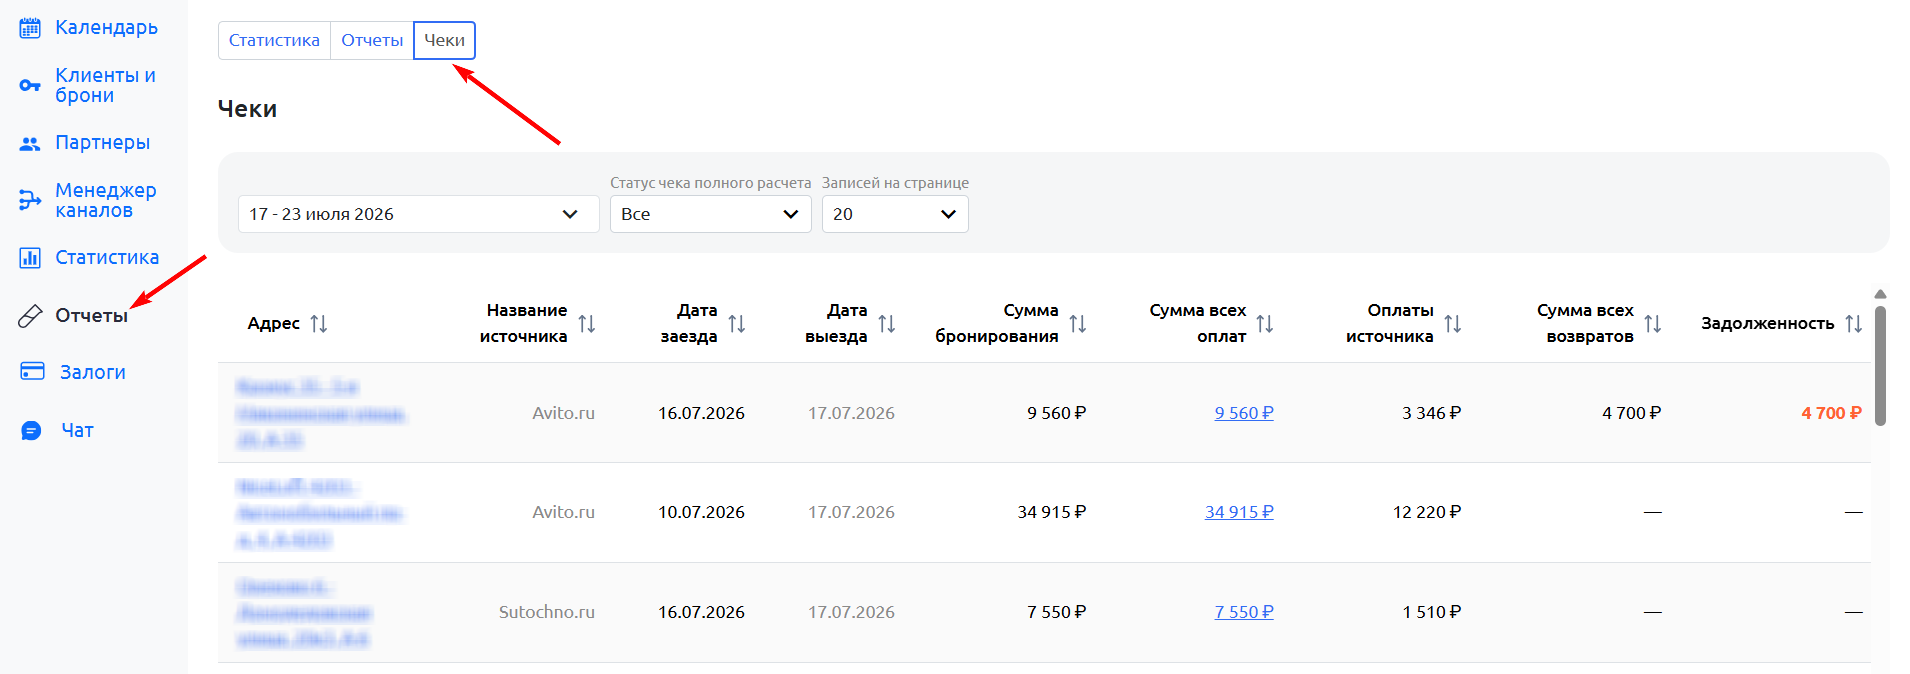Screen dimensions: 1910x674
Task: Sort table by Адрес column arrows
Action: click(x=319, y=323)
